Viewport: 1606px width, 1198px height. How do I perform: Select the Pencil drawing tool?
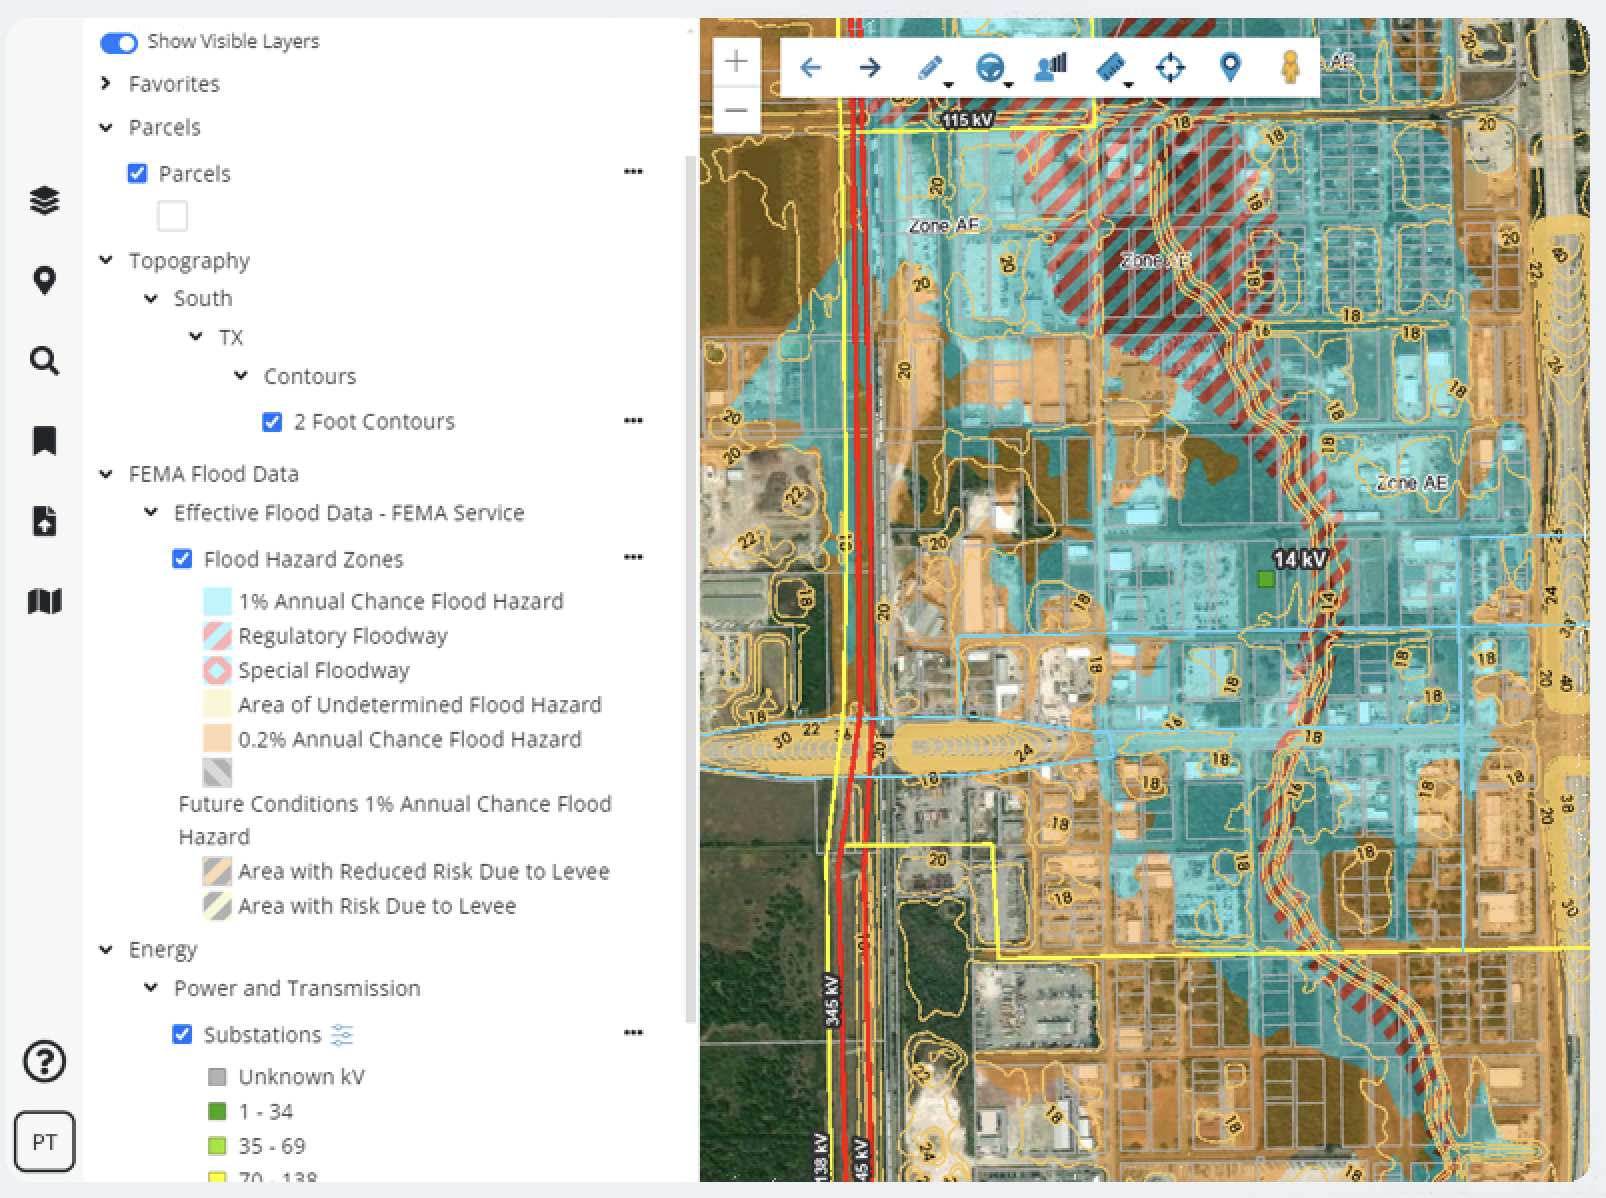click(930, 68)
